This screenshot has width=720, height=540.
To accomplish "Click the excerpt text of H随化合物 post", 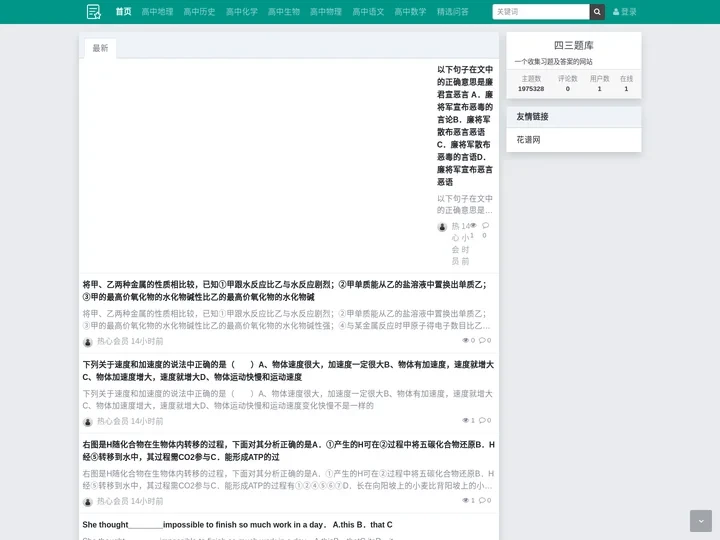I will [288, 479].
